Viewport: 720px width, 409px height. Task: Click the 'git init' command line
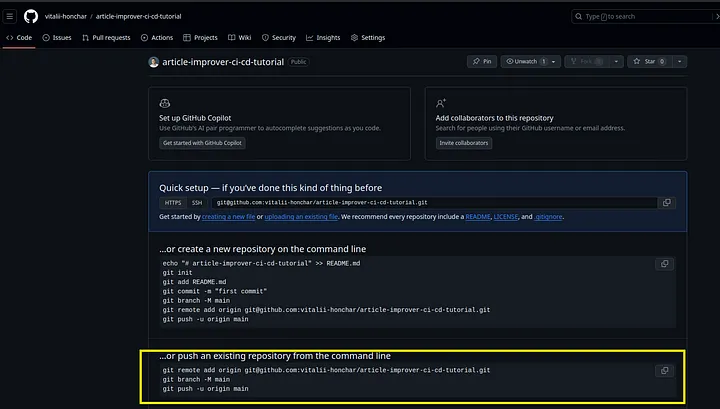(177, 273)
